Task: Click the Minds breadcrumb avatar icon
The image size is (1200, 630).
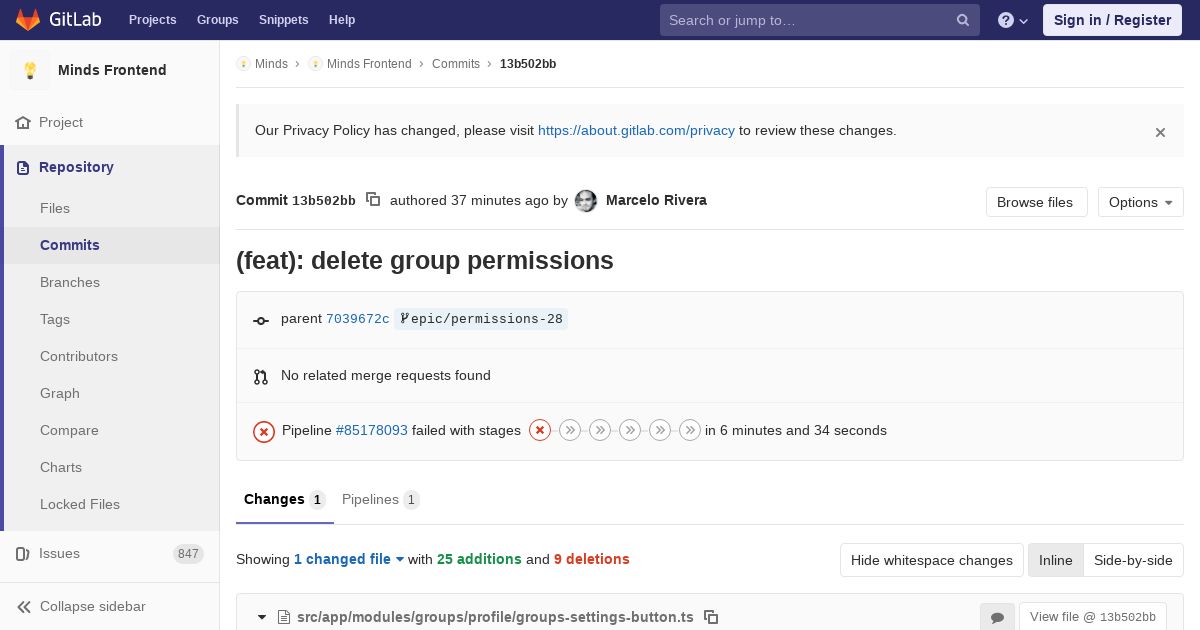Action: (x=243, y=64)
